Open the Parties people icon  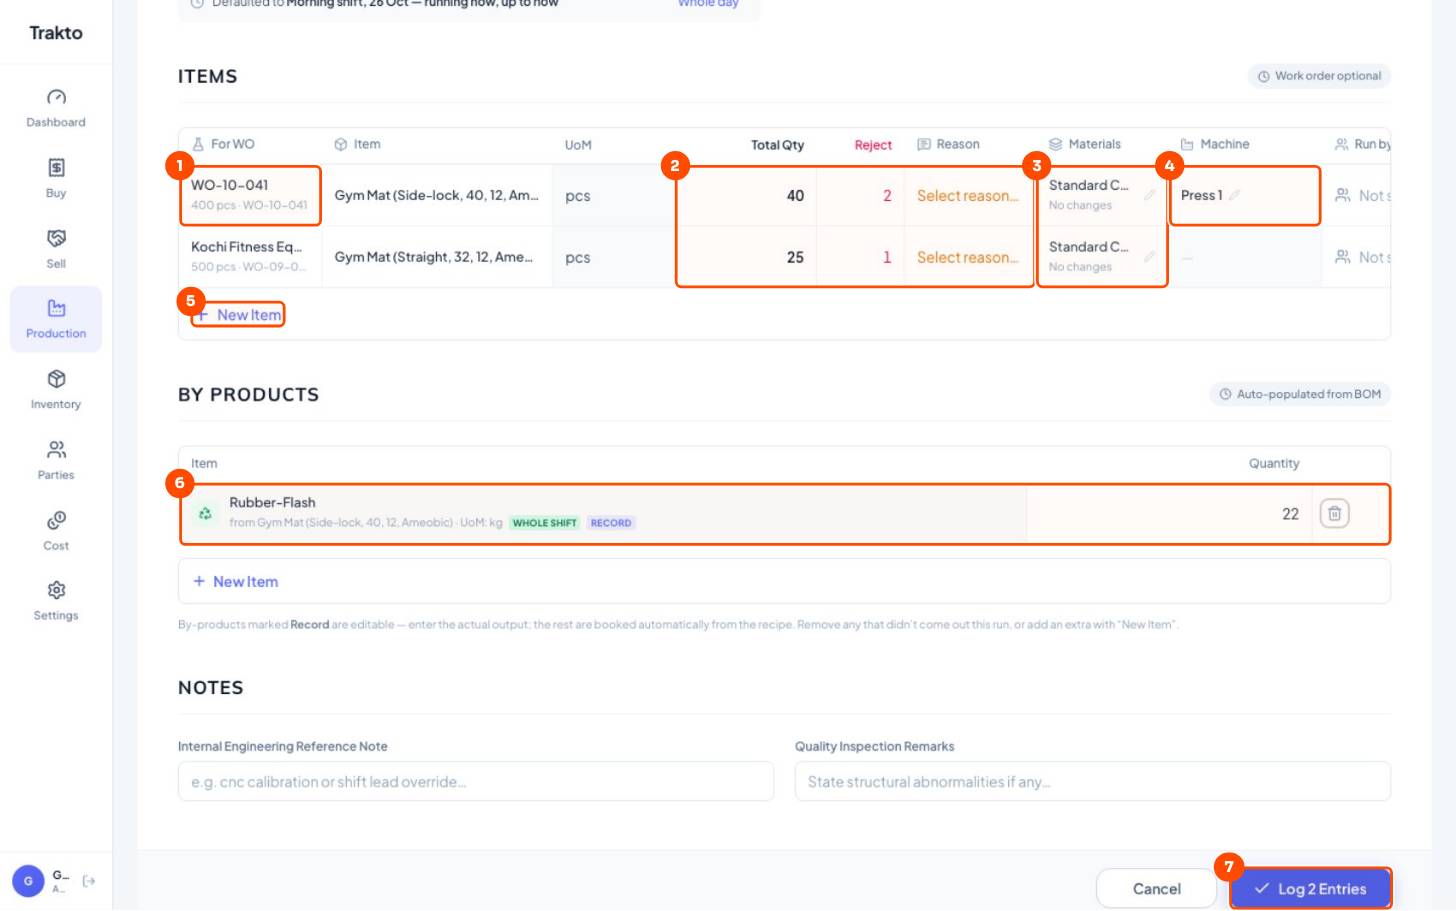[x=56, y=450]
